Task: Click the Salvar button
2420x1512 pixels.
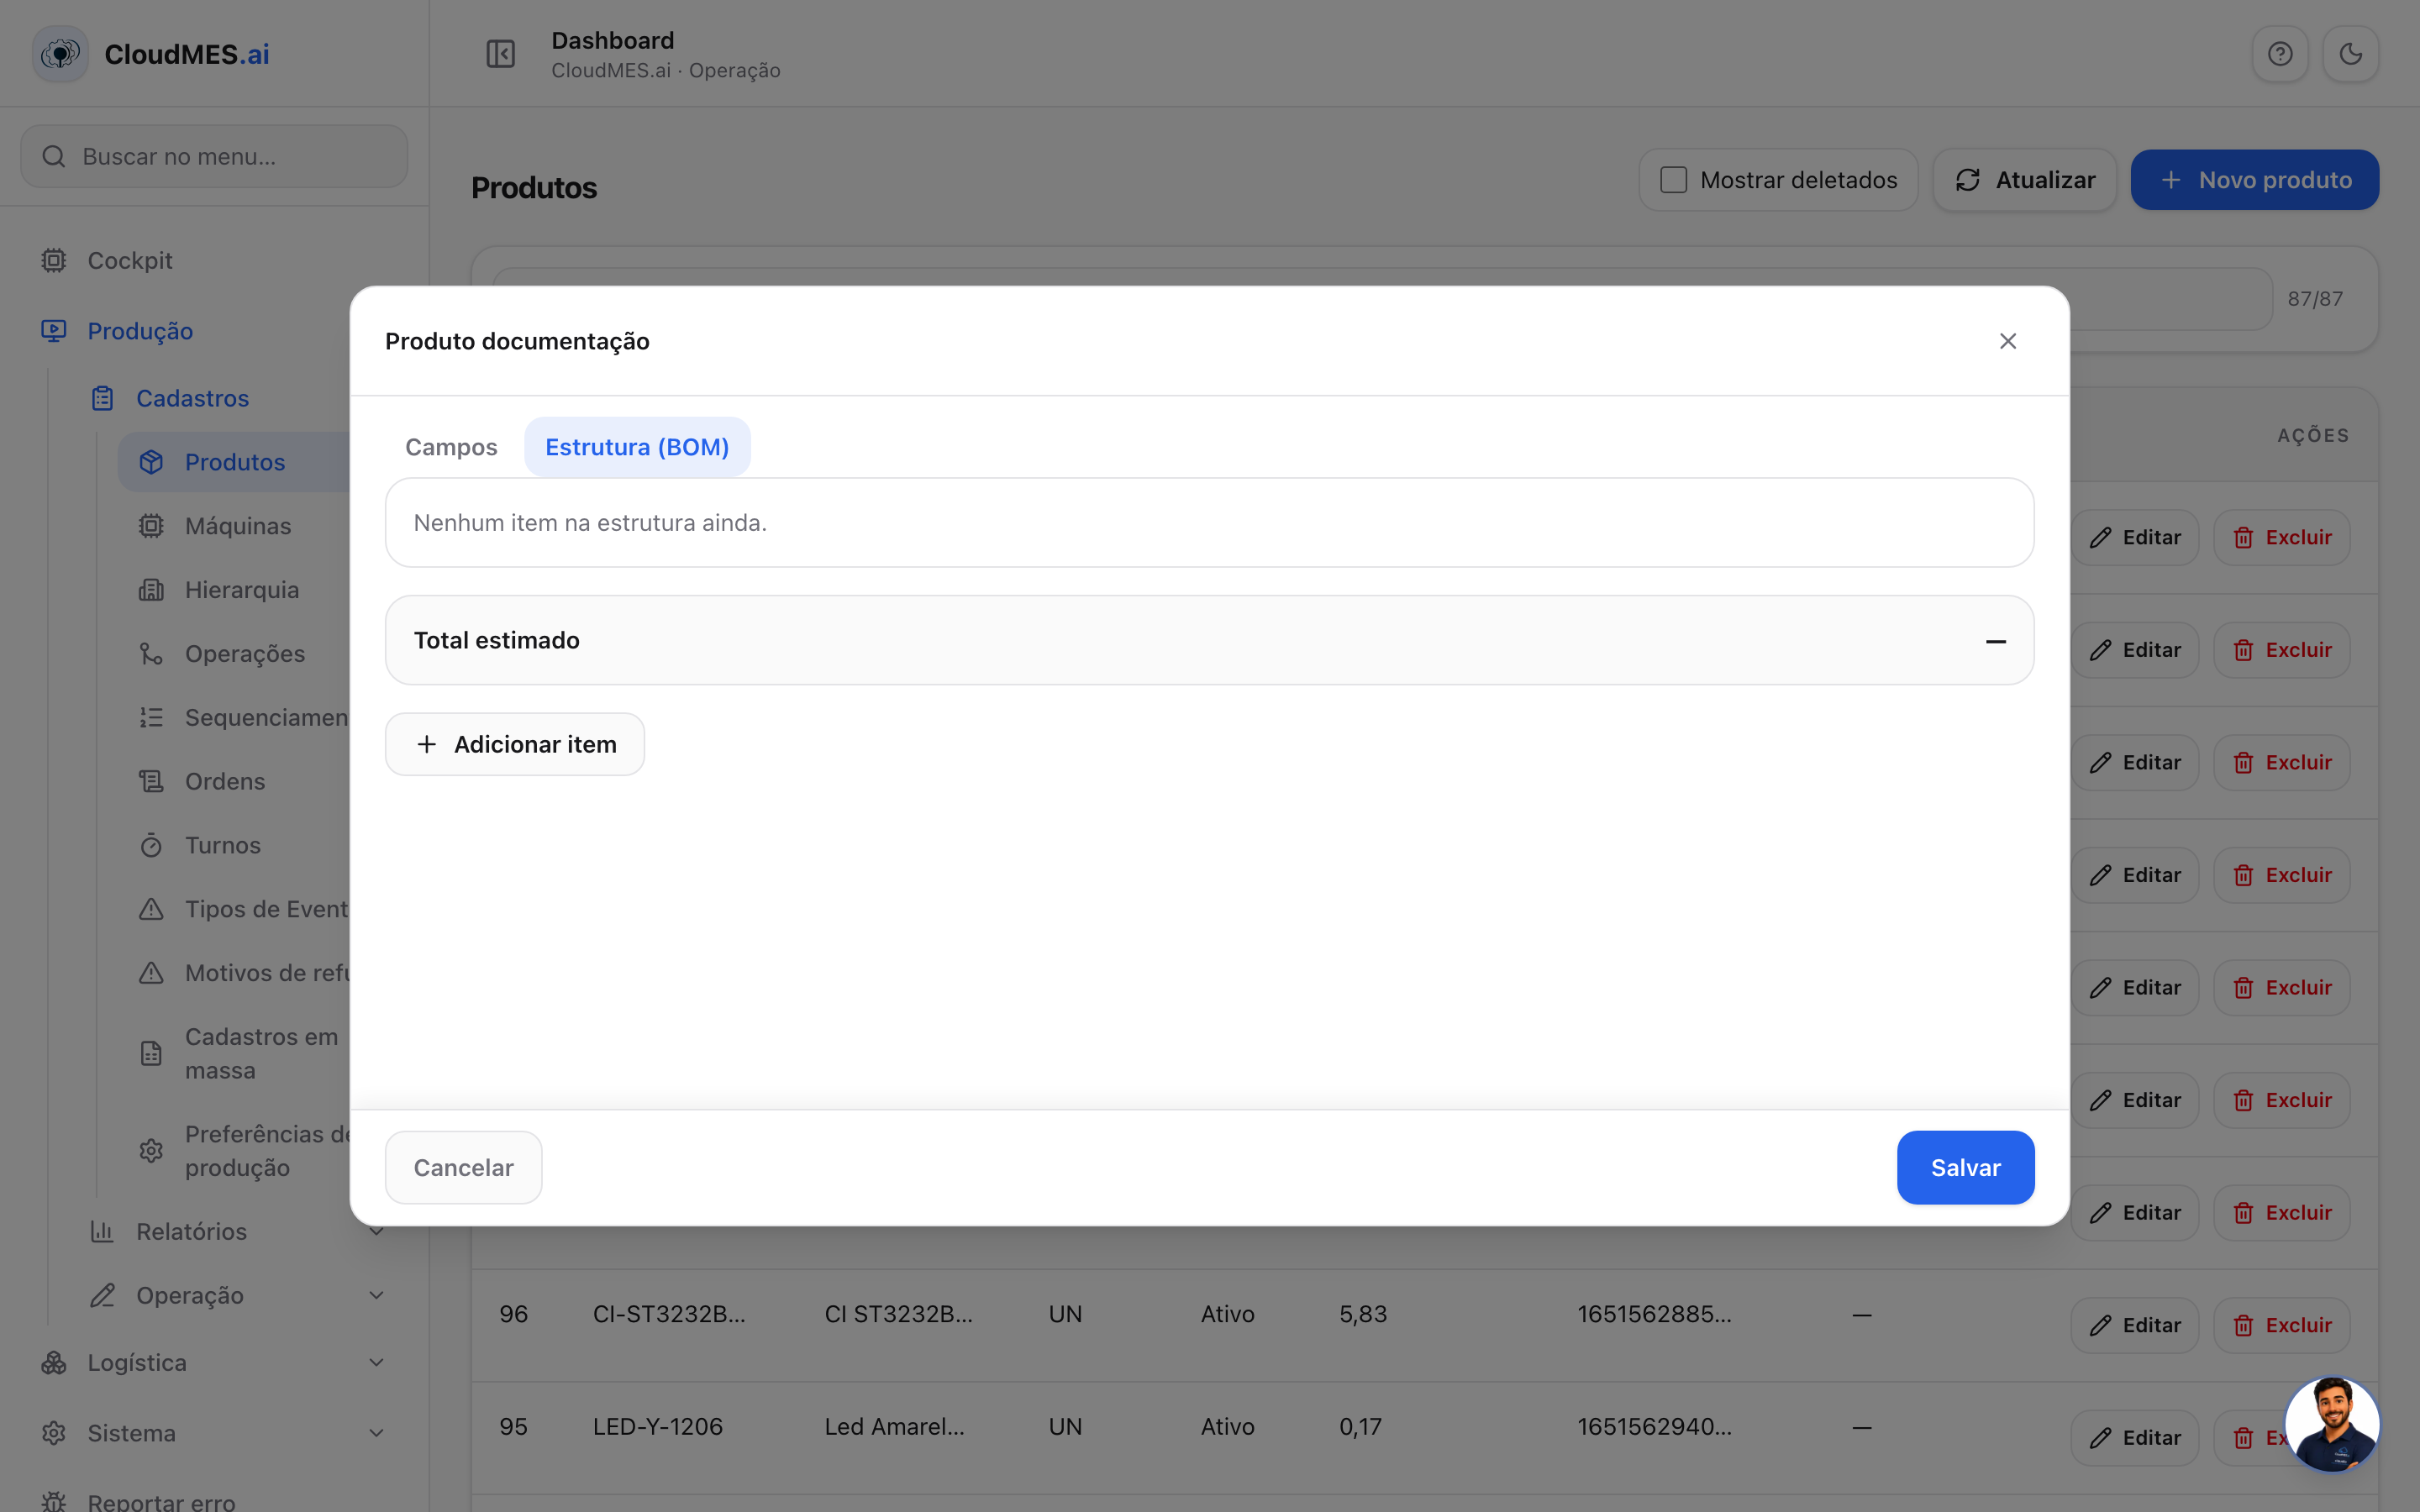Action: coord(1965,1167)
